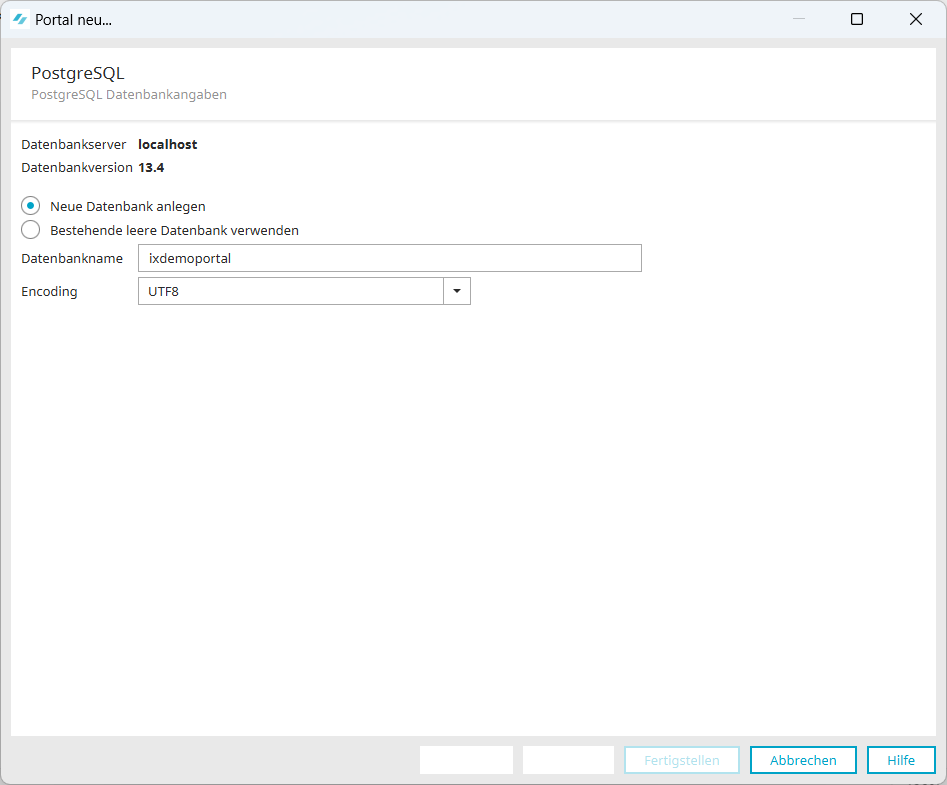Click the PostgreSQL heading
947x785 pixels.
[x=78, y=73]
